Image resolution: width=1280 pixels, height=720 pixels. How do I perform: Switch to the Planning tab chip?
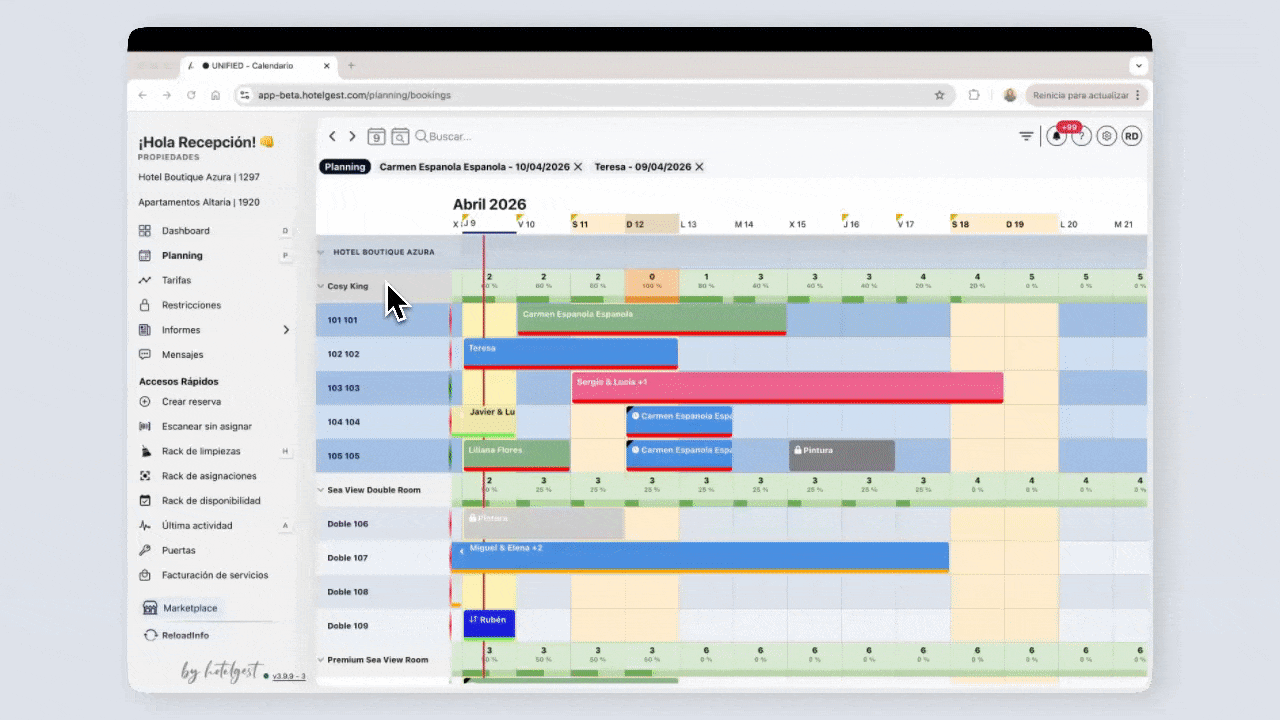(345, 167)
